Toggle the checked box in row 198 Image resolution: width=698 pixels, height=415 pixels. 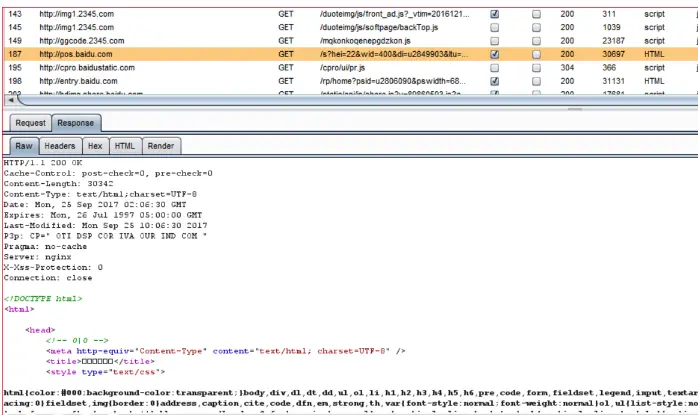point(495,81)
